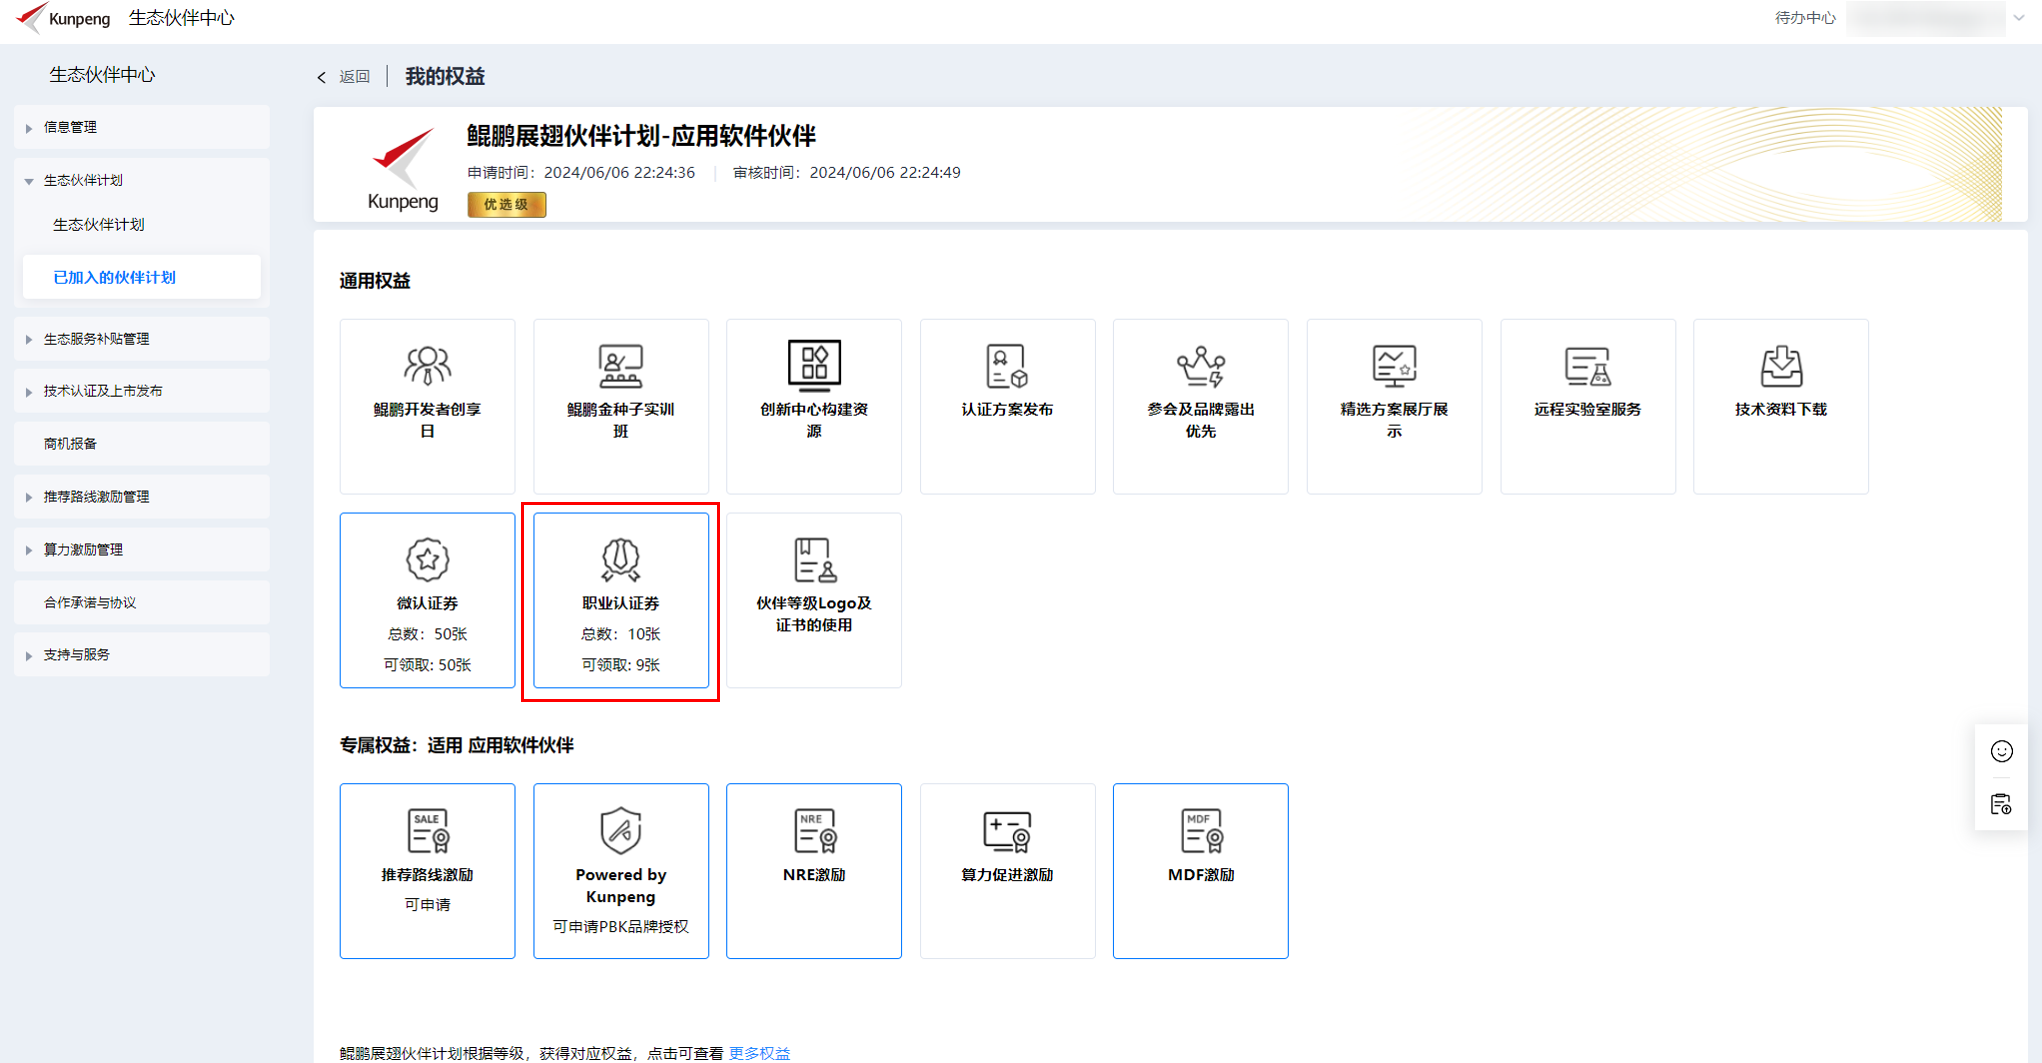
Task: Click the 申请时间 2024/06/06 22:24:36 text
Action: [x=581, y=173]
